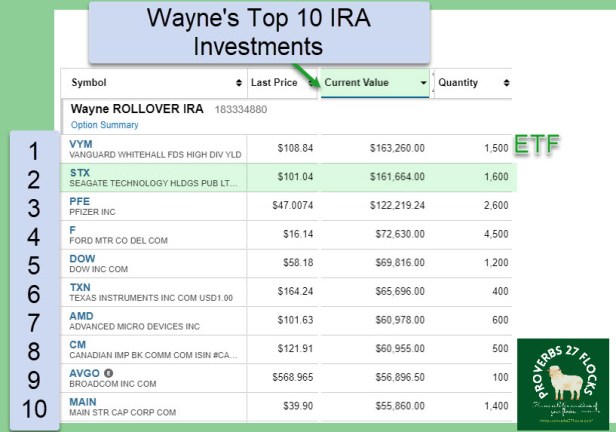
Task: Select the STX Seagate ticker link
Action: pyautogui.click(x=79, y=172)
